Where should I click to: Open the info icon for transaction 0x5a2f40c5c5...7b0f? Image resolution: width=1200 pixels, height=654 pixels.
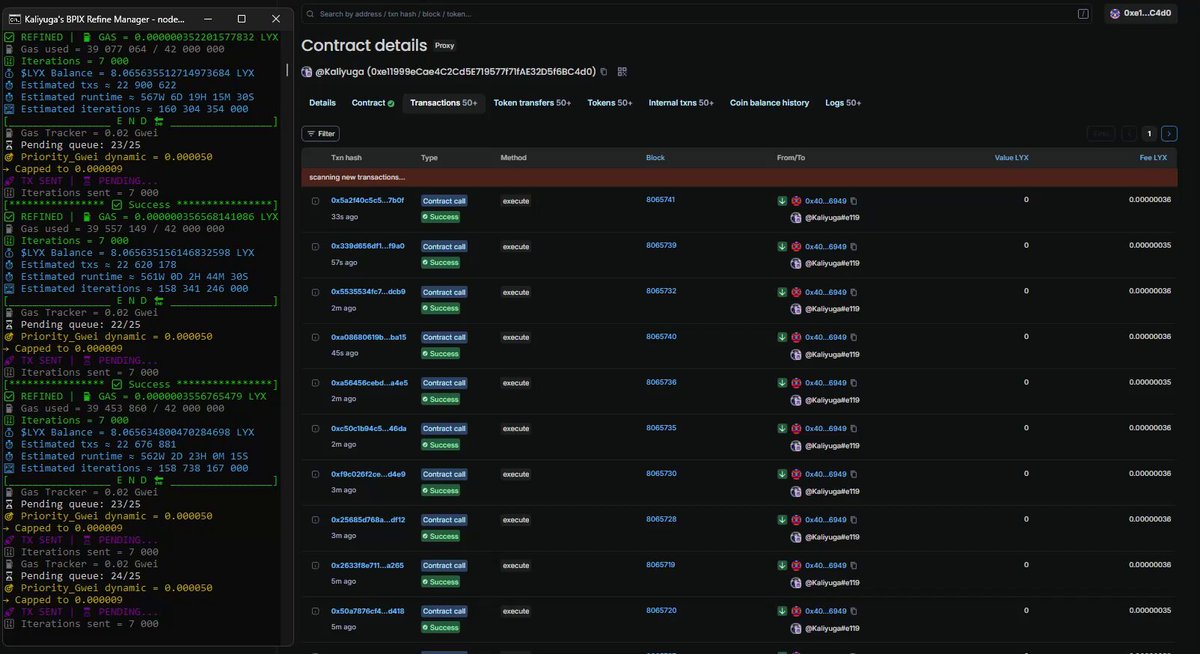click(x=315, y=201)
